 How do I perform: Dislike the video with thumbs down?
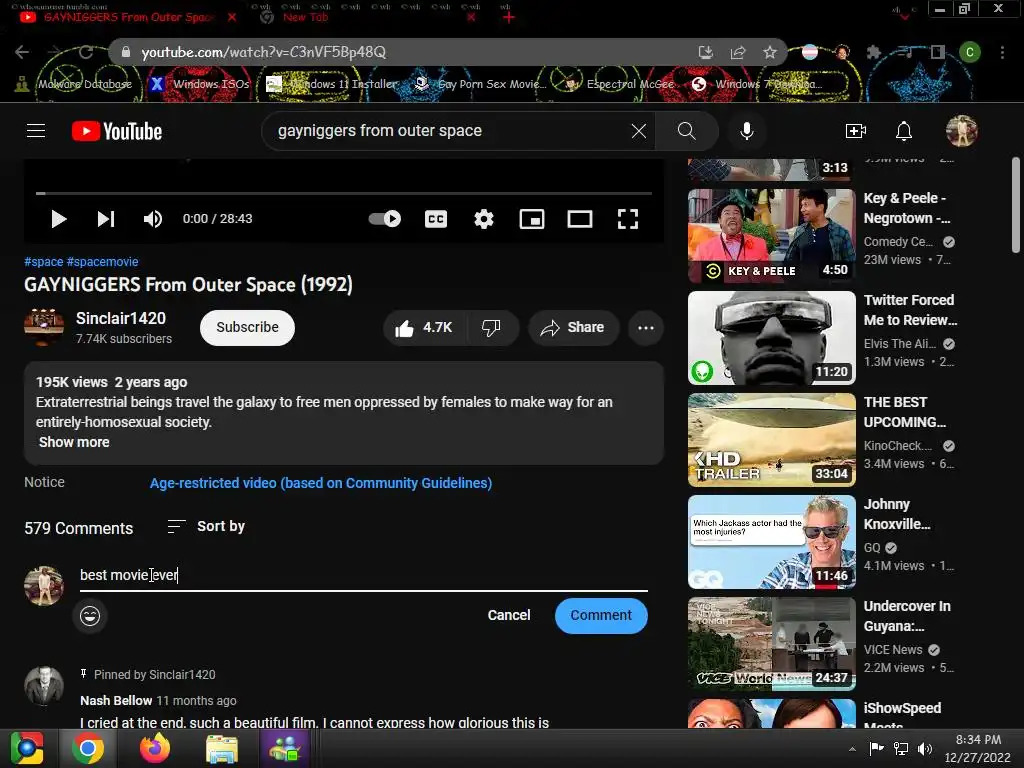[492, 328]
